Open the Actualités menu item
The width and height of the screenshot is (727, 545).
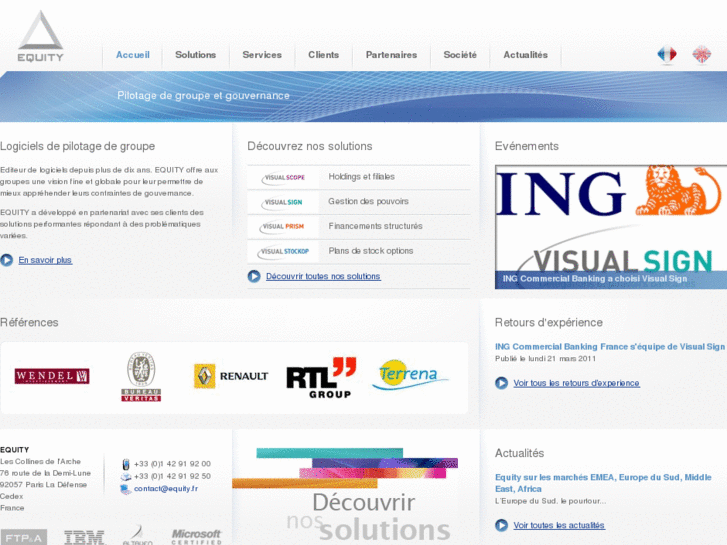coord(525,55)
